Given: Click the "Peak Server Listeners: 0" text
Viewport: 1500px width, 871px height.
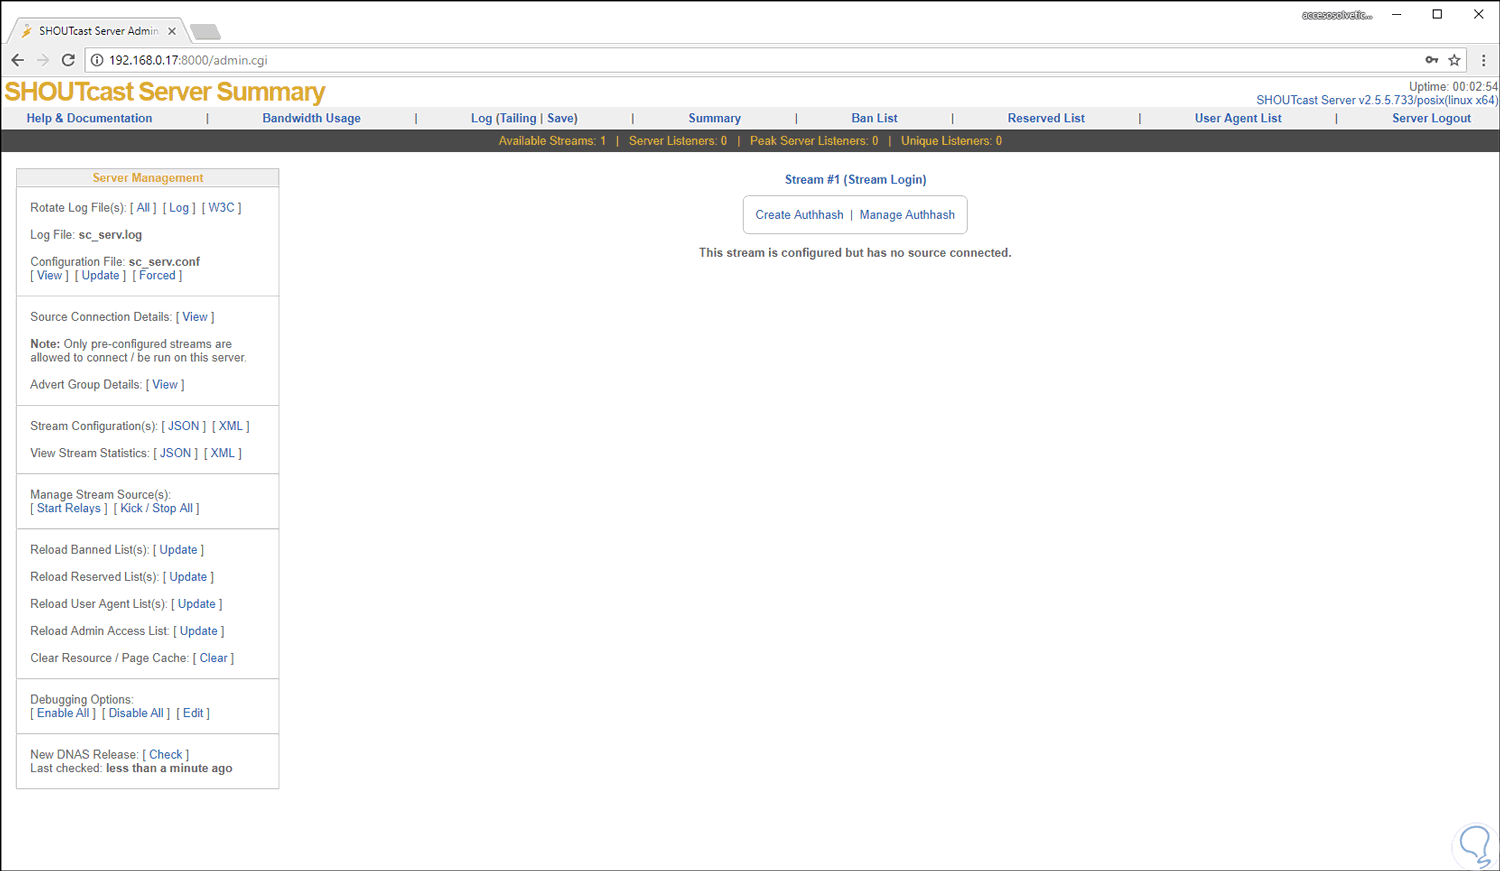Looking at the screenshot, I should (814, 141).
